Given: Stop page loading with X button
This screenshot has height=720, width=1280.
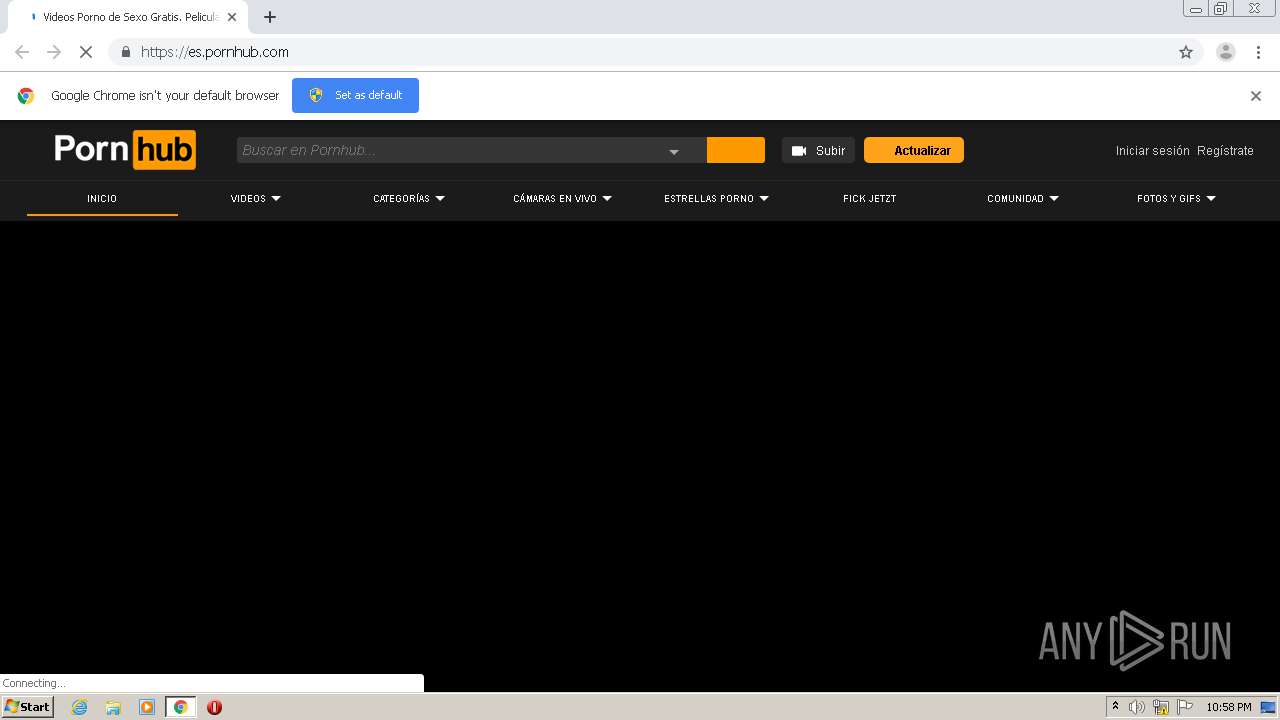Looking at the screenshot, I should point(86,52).
